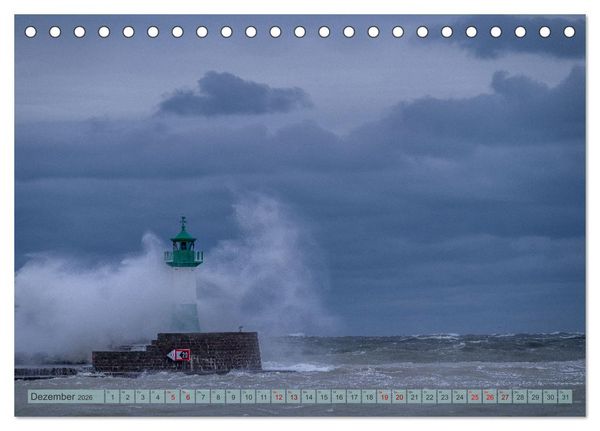Click the green lighthouse lantern top
This screenshot has width=600, height=431.
(183, 243)
